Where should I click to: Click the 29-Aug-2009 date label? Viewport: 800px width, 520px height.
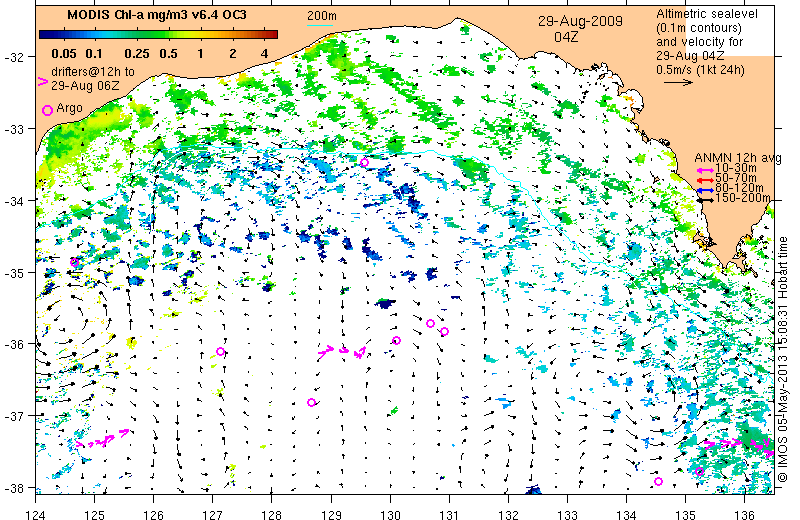[580, 21]
